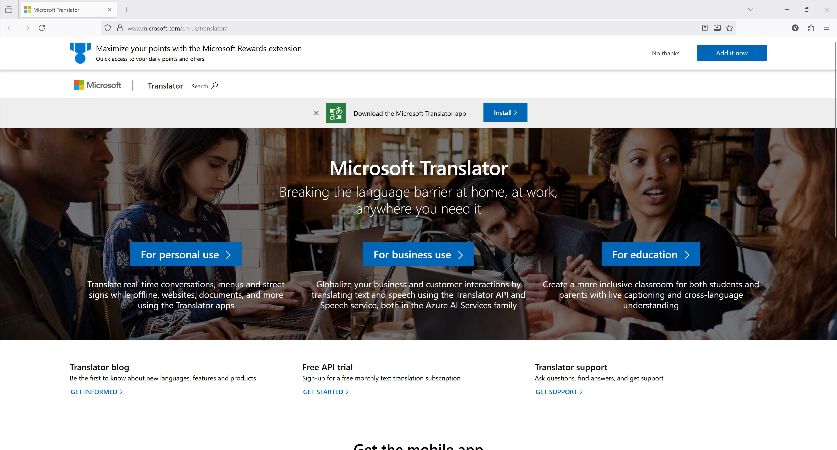Open site Search with magnifier icon
Image resolution: width=837 pixels, height=450 pixels.
(205, 85)
